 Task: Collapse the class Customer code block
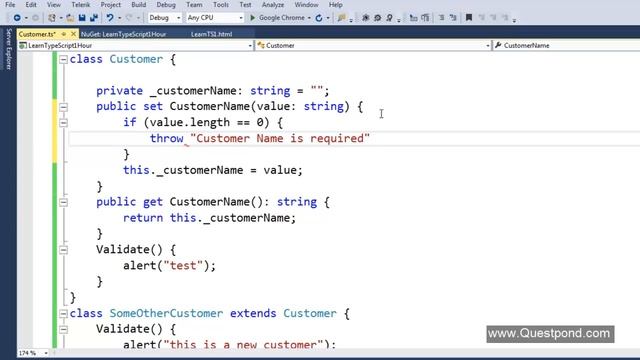click(63, 60)
